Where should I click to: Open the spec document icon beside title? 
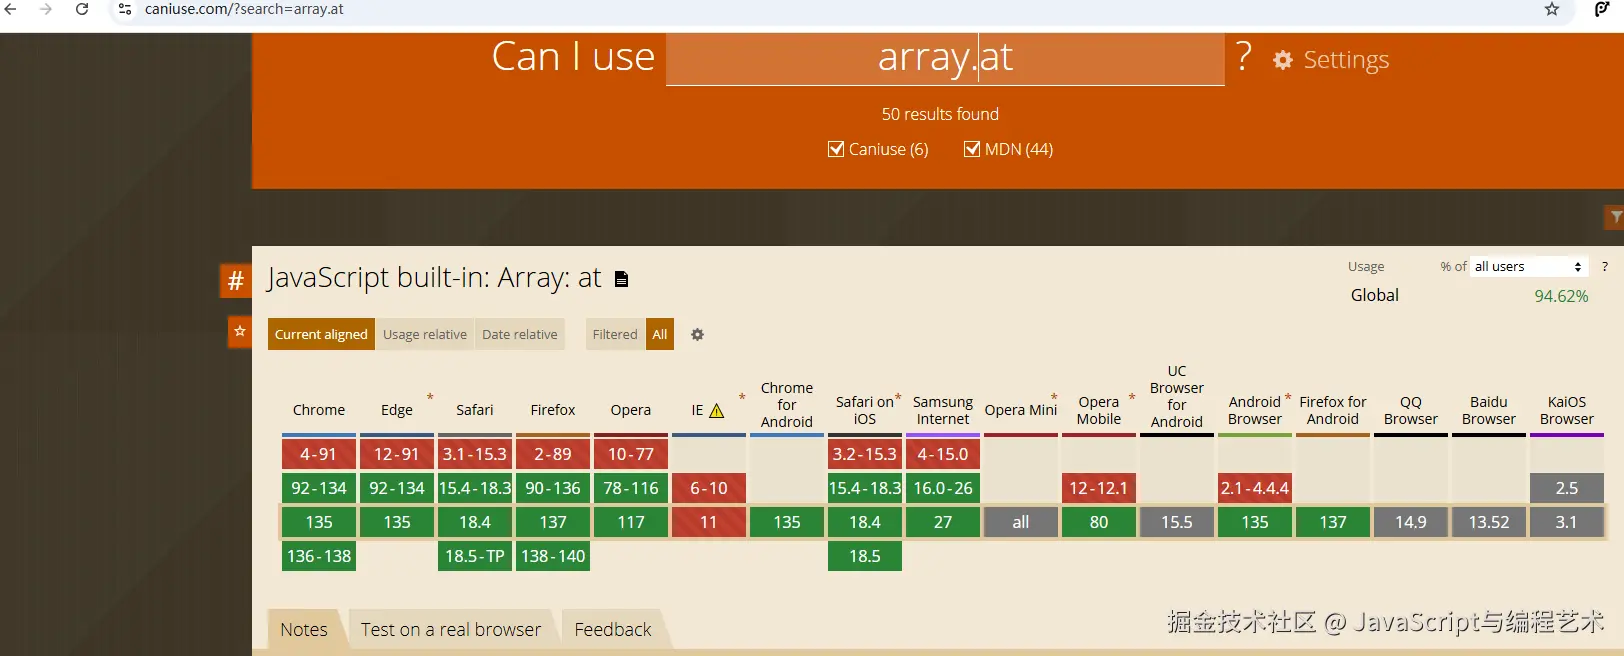click(621, 279)
